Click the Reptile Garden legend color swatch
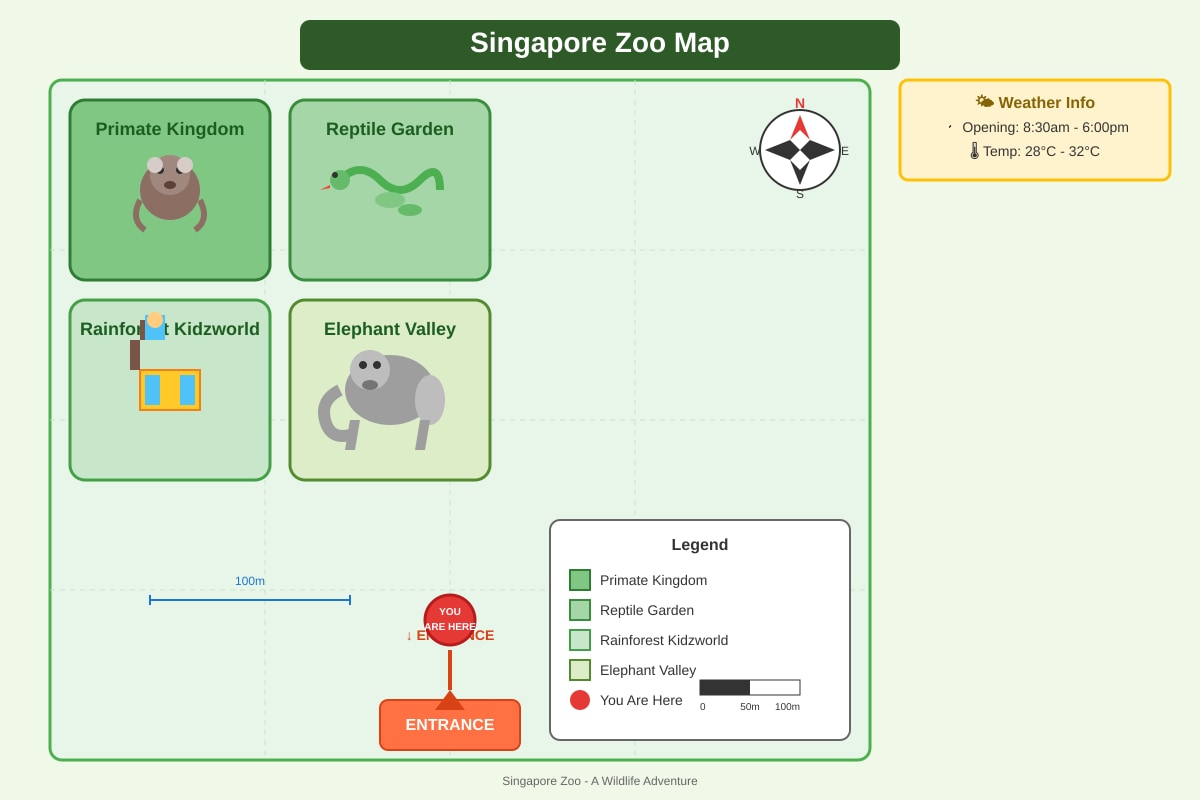The width and height of the screenshot is (1200, 800). 580,610
